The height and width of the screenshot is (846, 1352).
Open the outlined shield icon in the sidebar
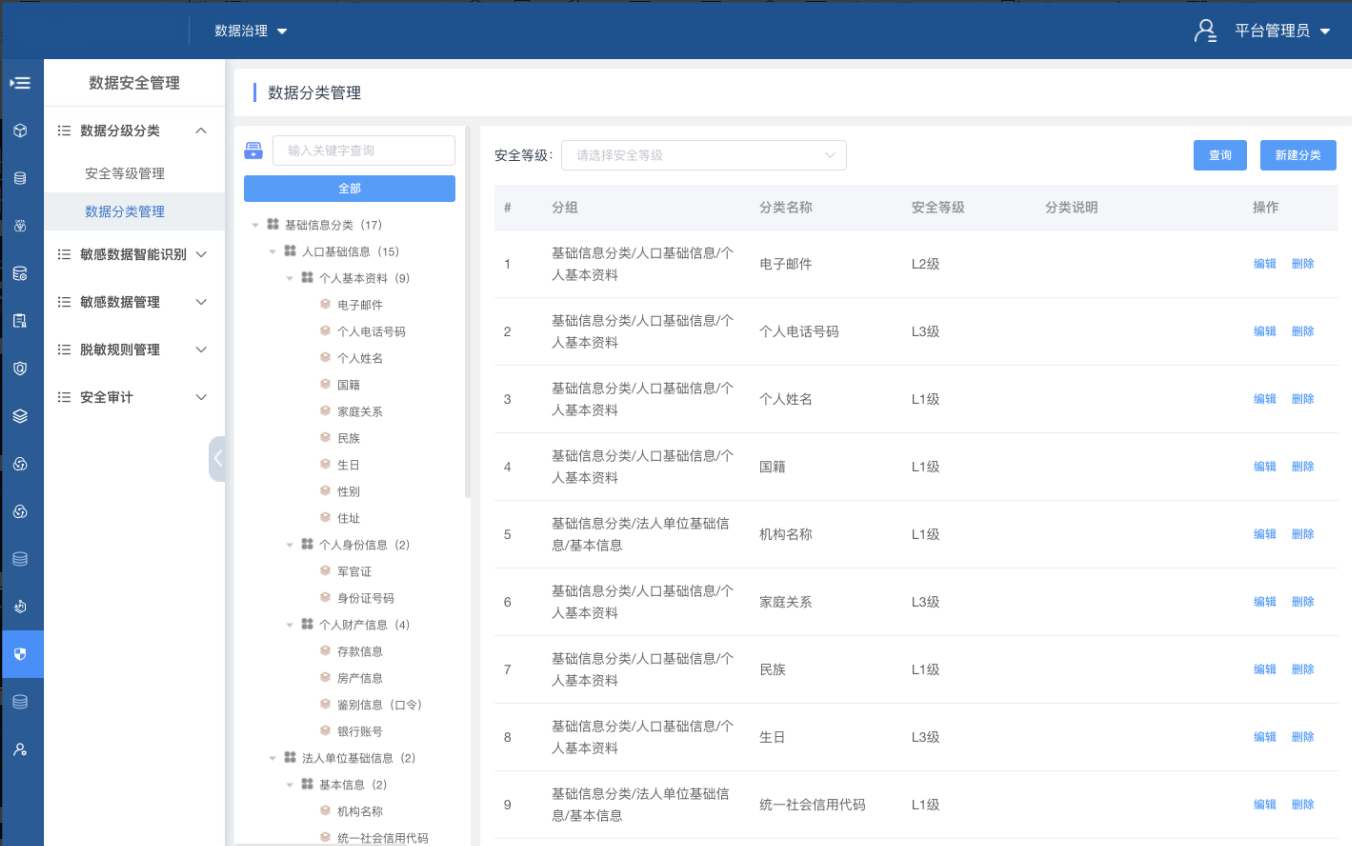point(20,368)
